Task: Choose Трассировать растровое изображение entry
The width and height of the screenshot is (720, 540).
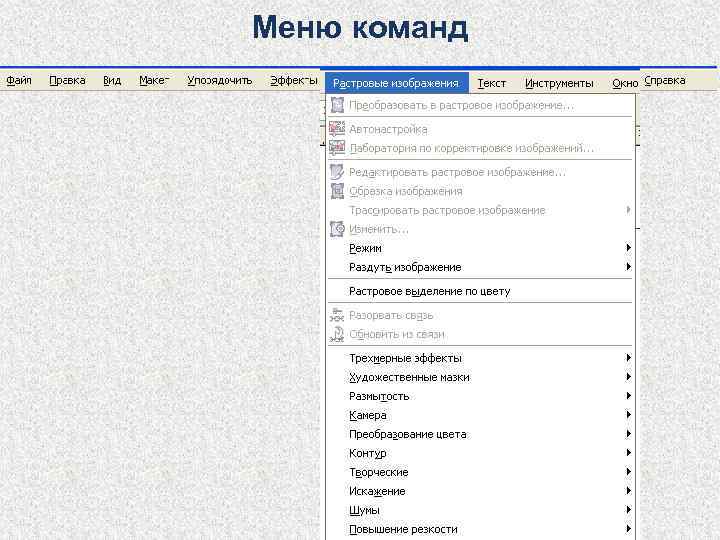Action: pyautogui.click(x=480, y=210)
